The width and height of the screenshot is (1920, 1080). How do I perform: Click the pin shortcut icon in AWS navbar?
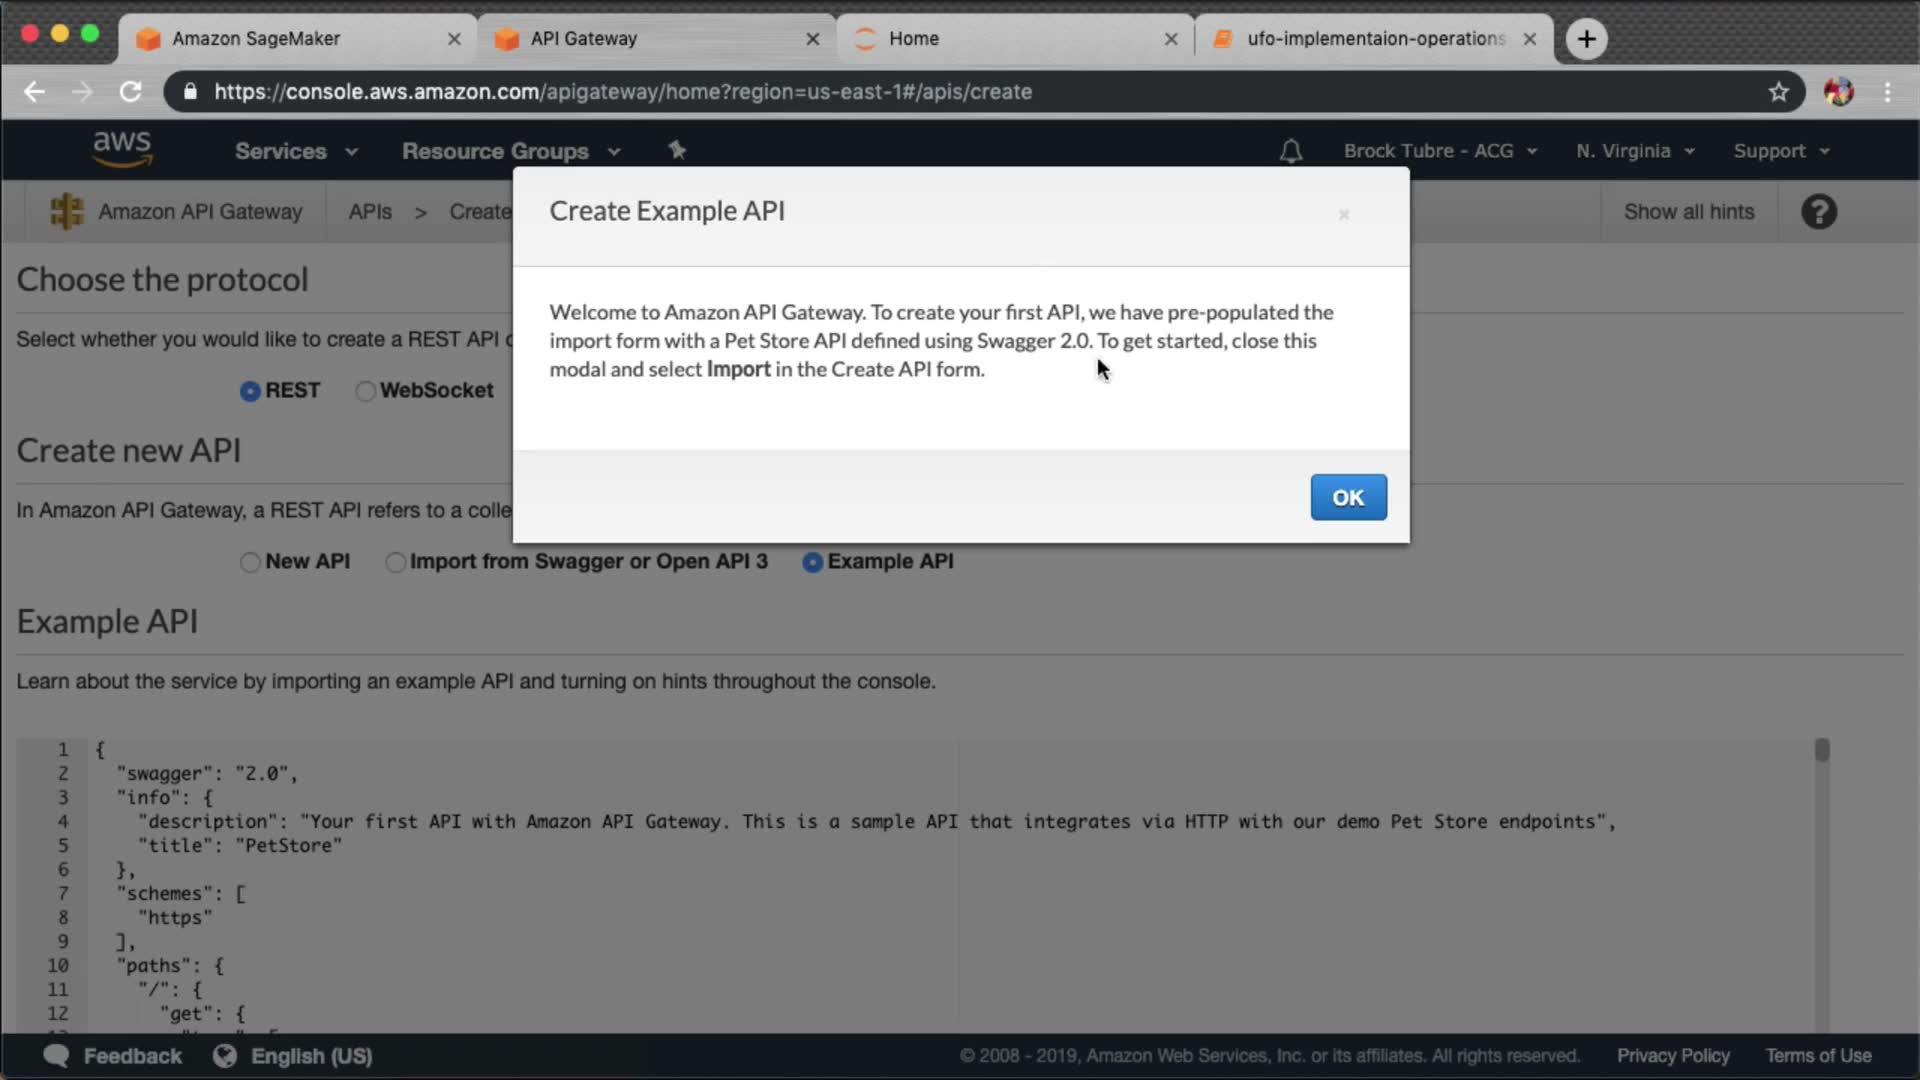pos(677,150)
